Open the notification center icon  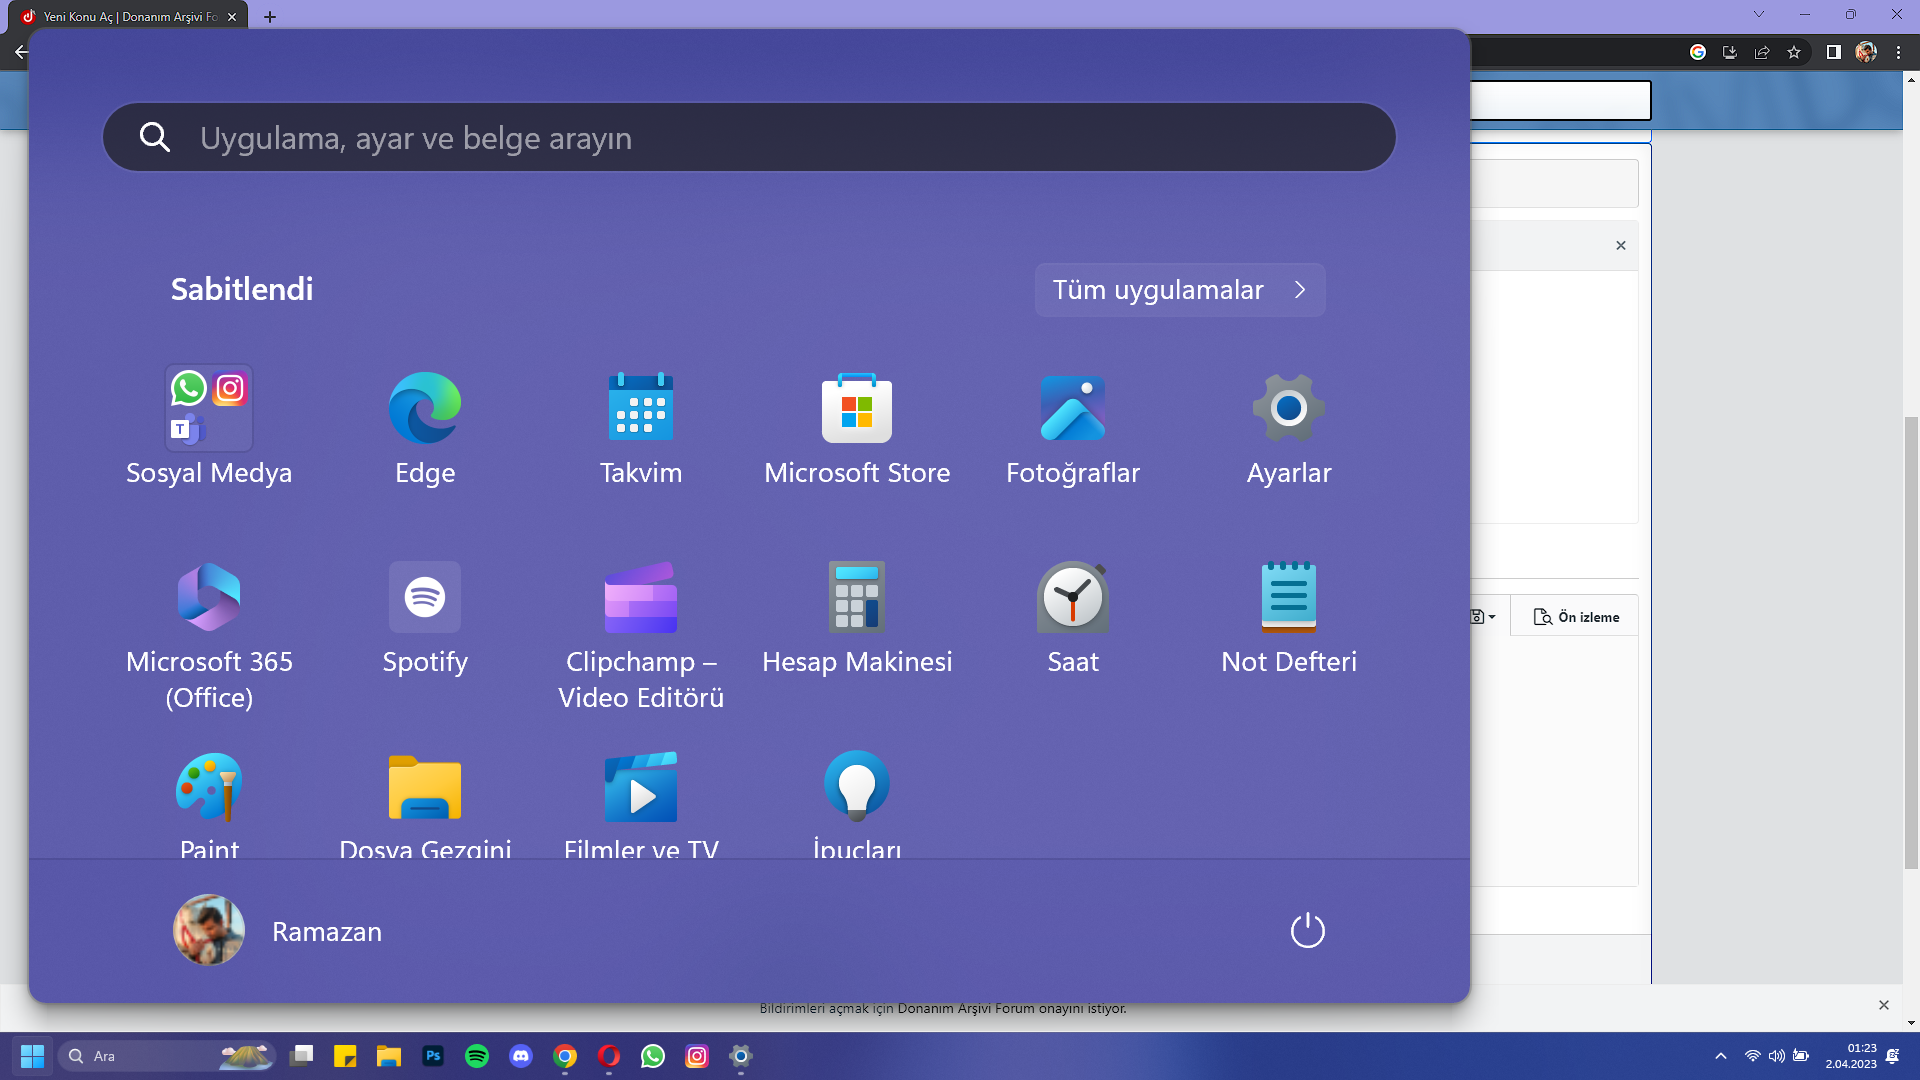[x=1893, y=1056]
